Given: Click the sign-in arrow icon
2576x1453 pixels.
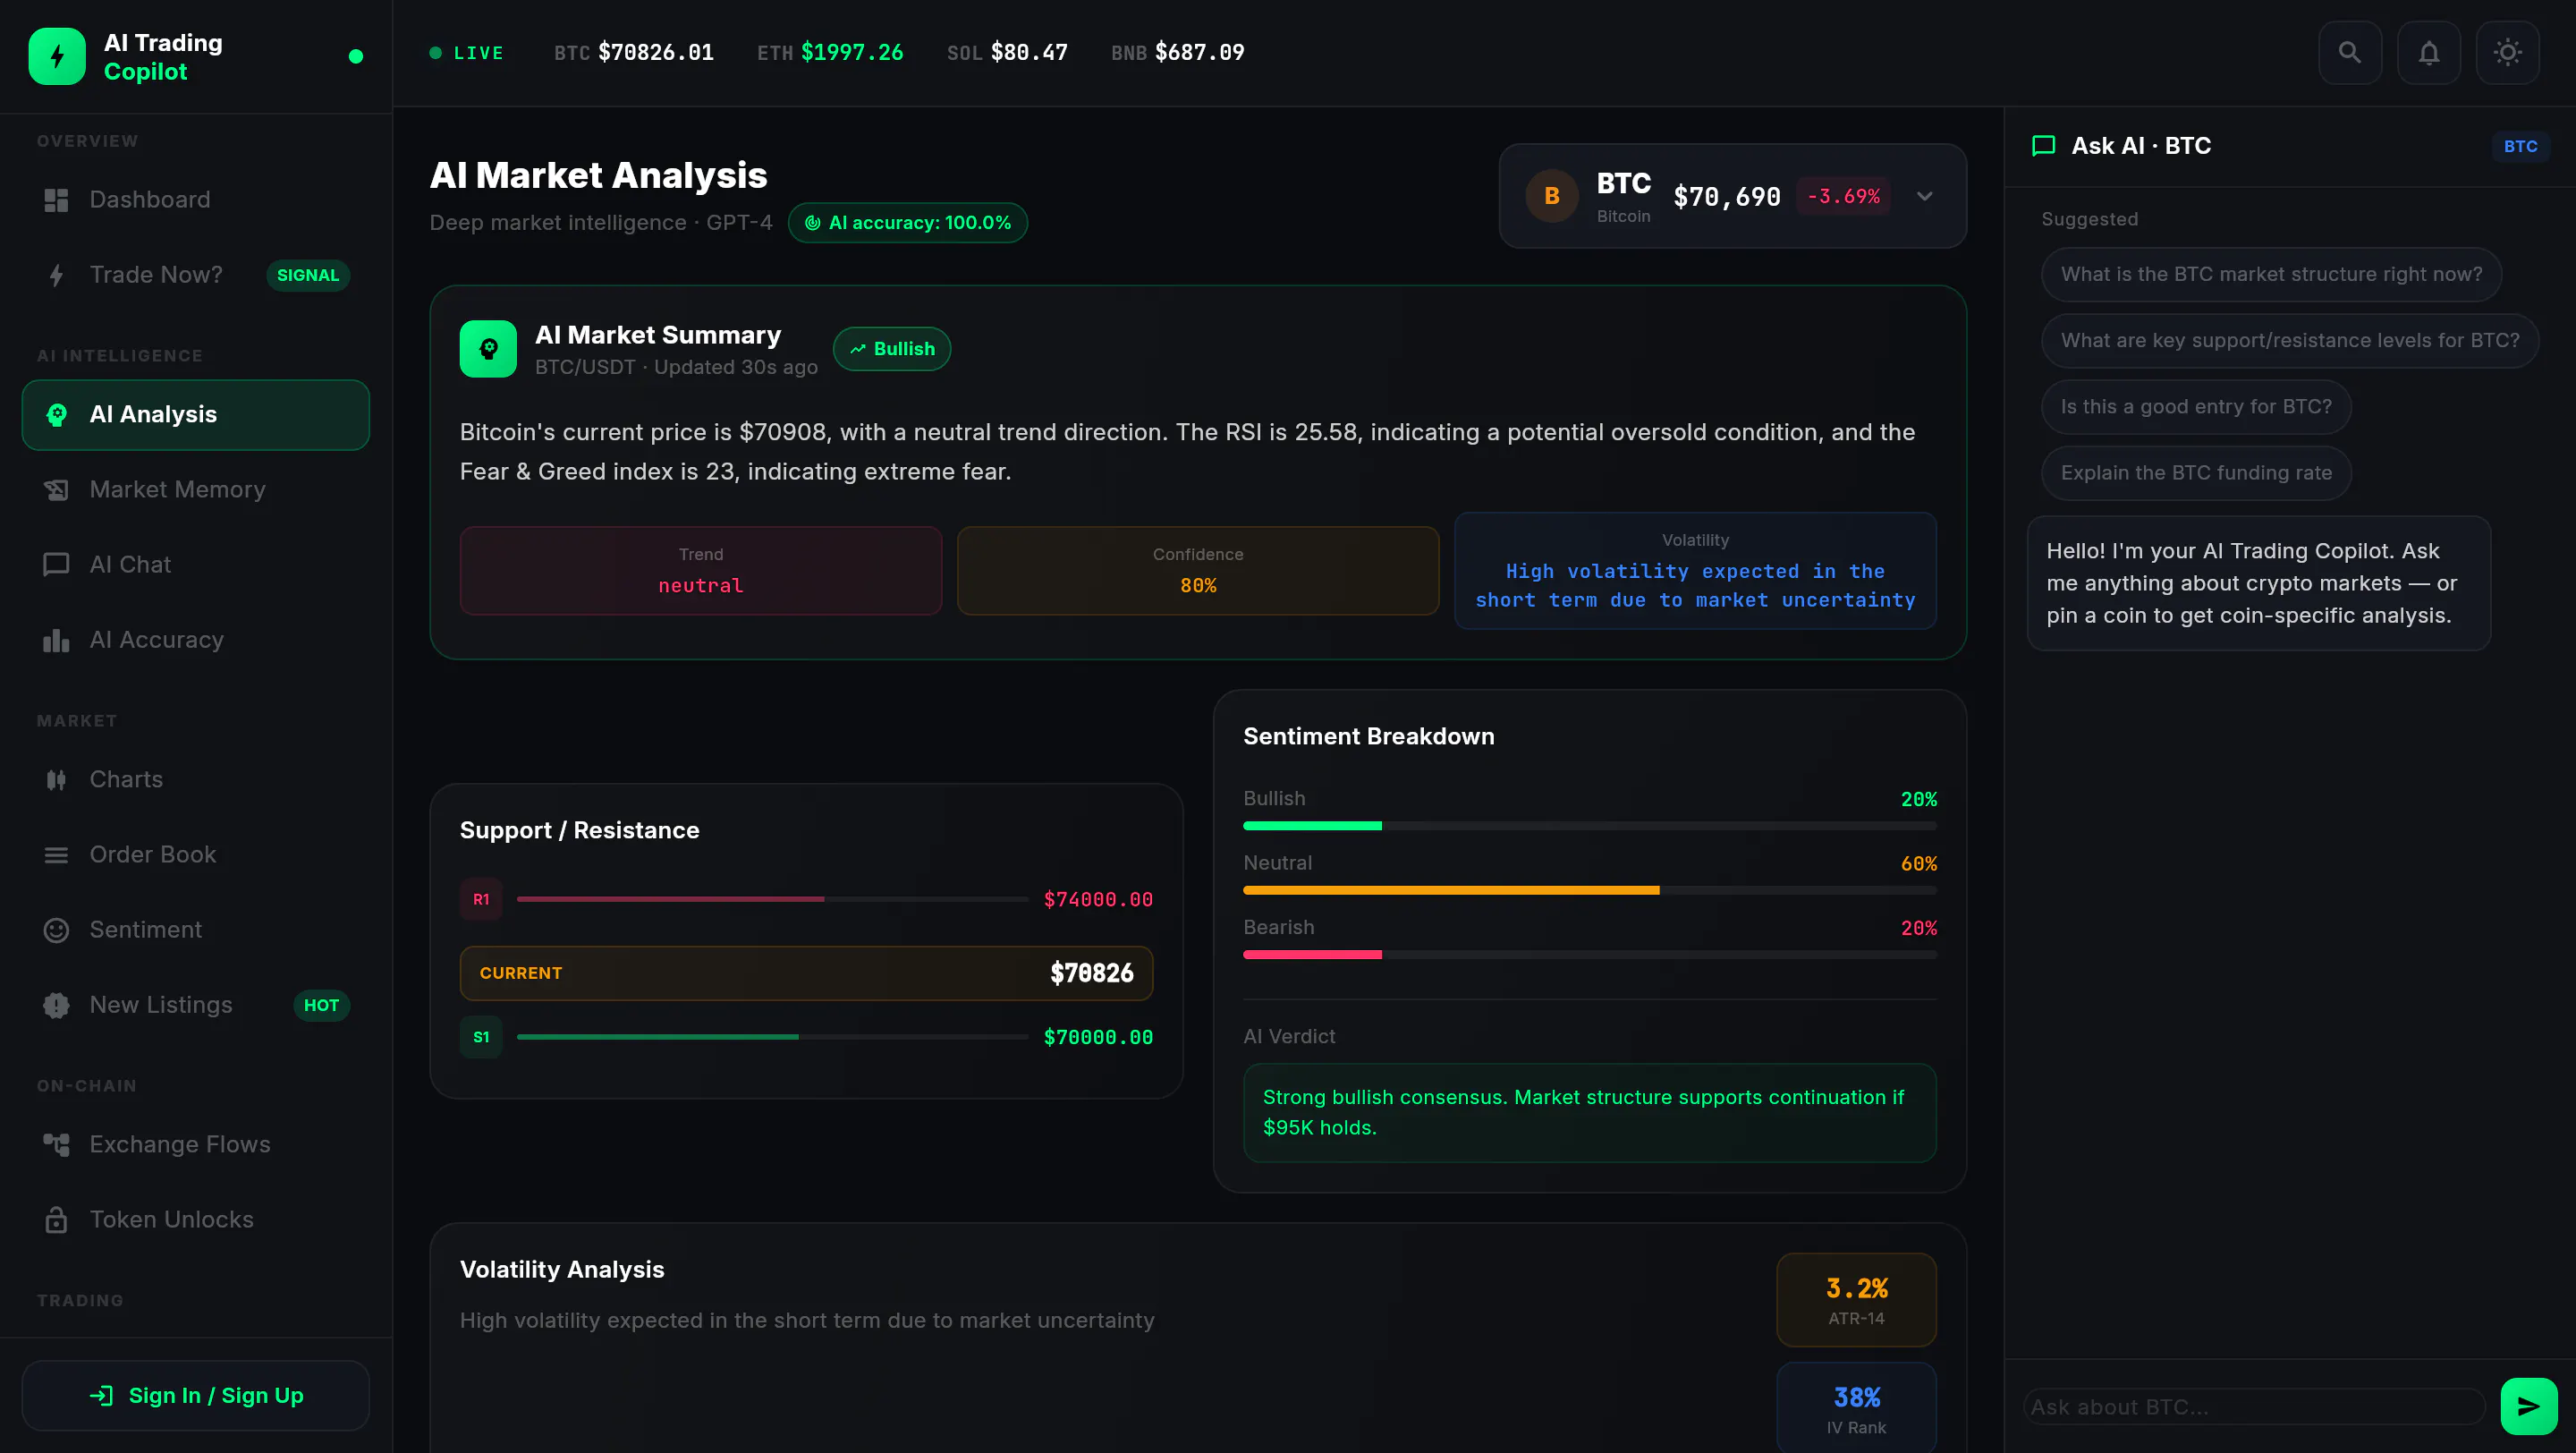Looking at the screenshot, I should [x=101, y=1395].
